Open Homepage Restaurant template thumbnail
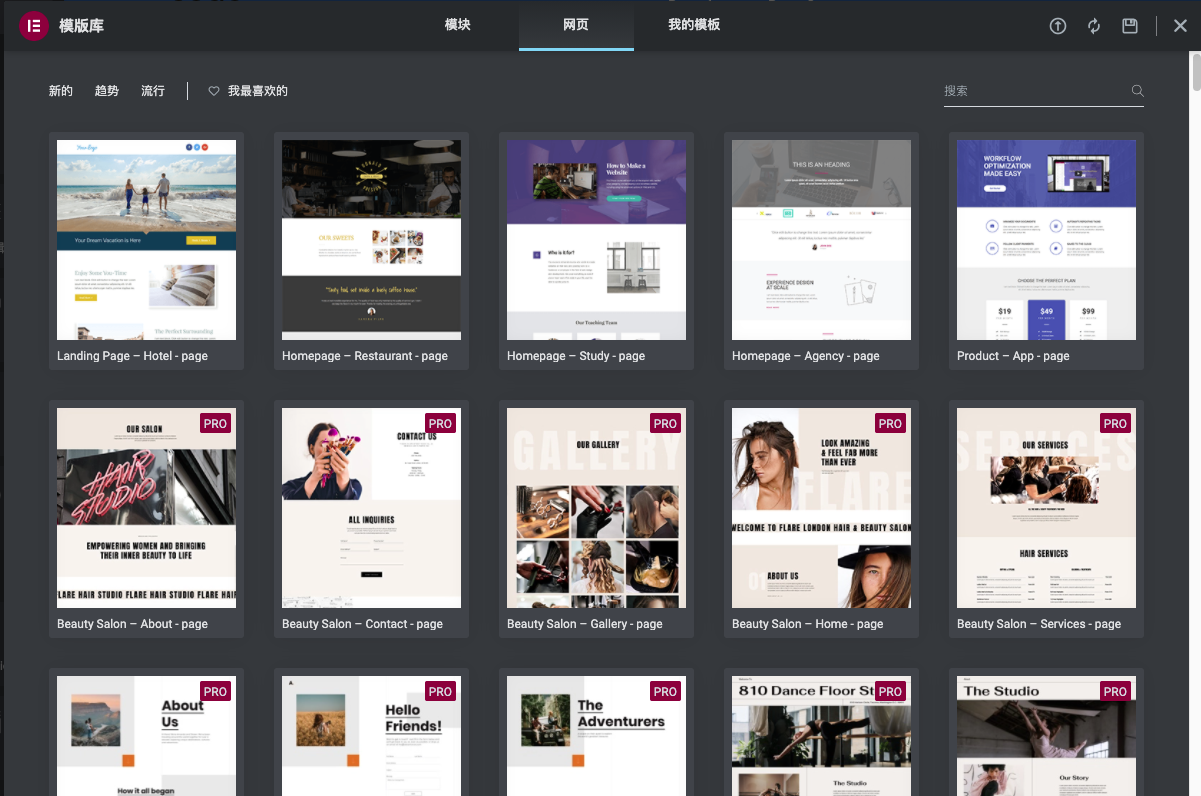The width and height of the screenshot is (1201, 796). click(371, 240)
